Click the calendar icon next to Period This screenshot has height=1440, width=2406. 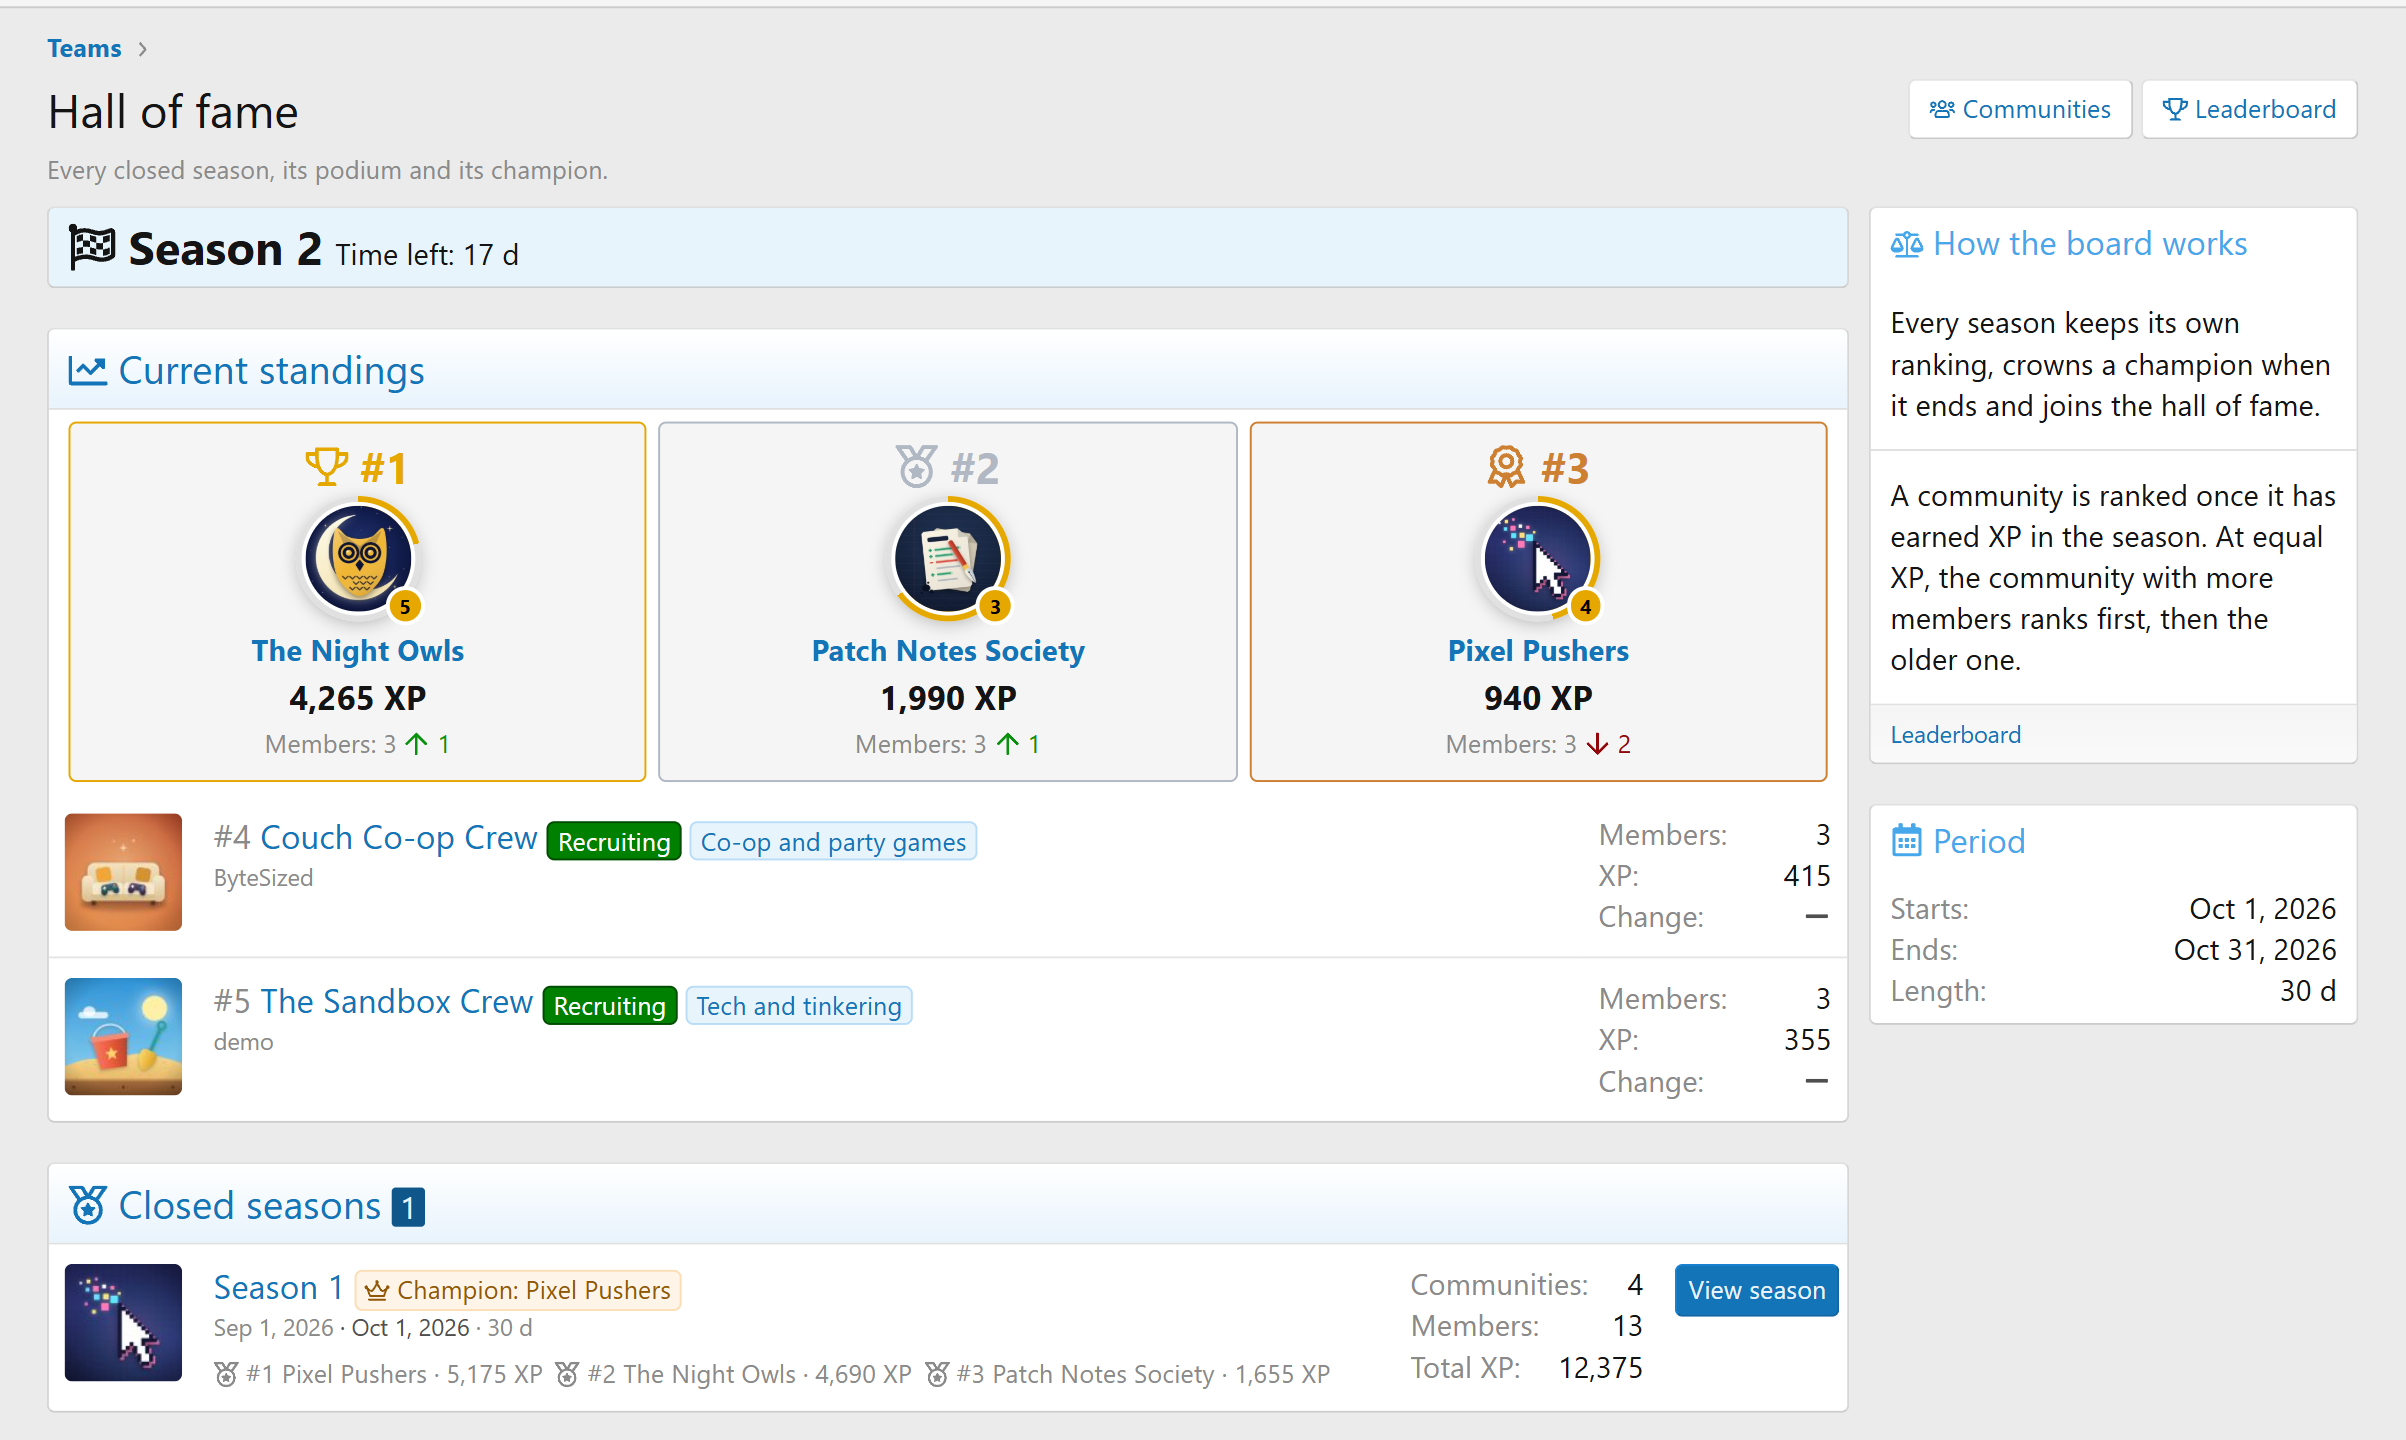pos(1906,840)
